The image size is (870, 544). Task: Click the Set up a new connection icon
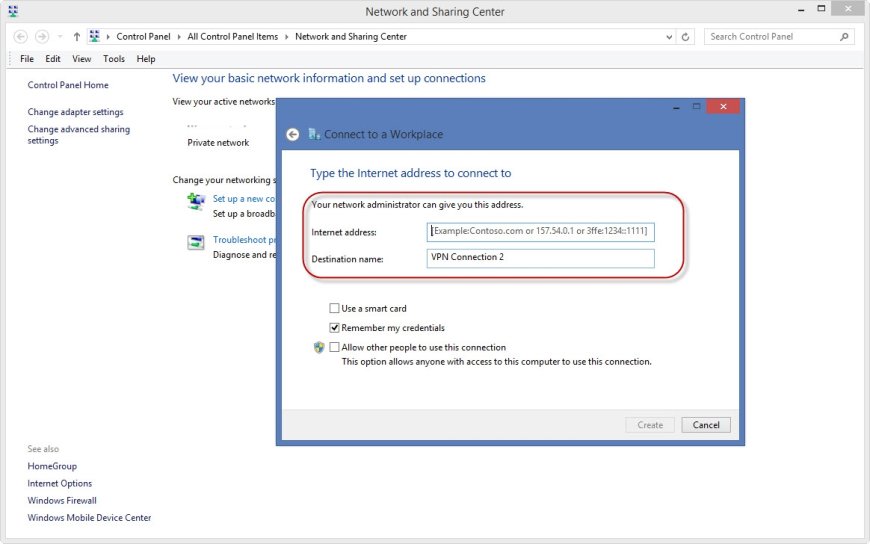click(196, 201)
